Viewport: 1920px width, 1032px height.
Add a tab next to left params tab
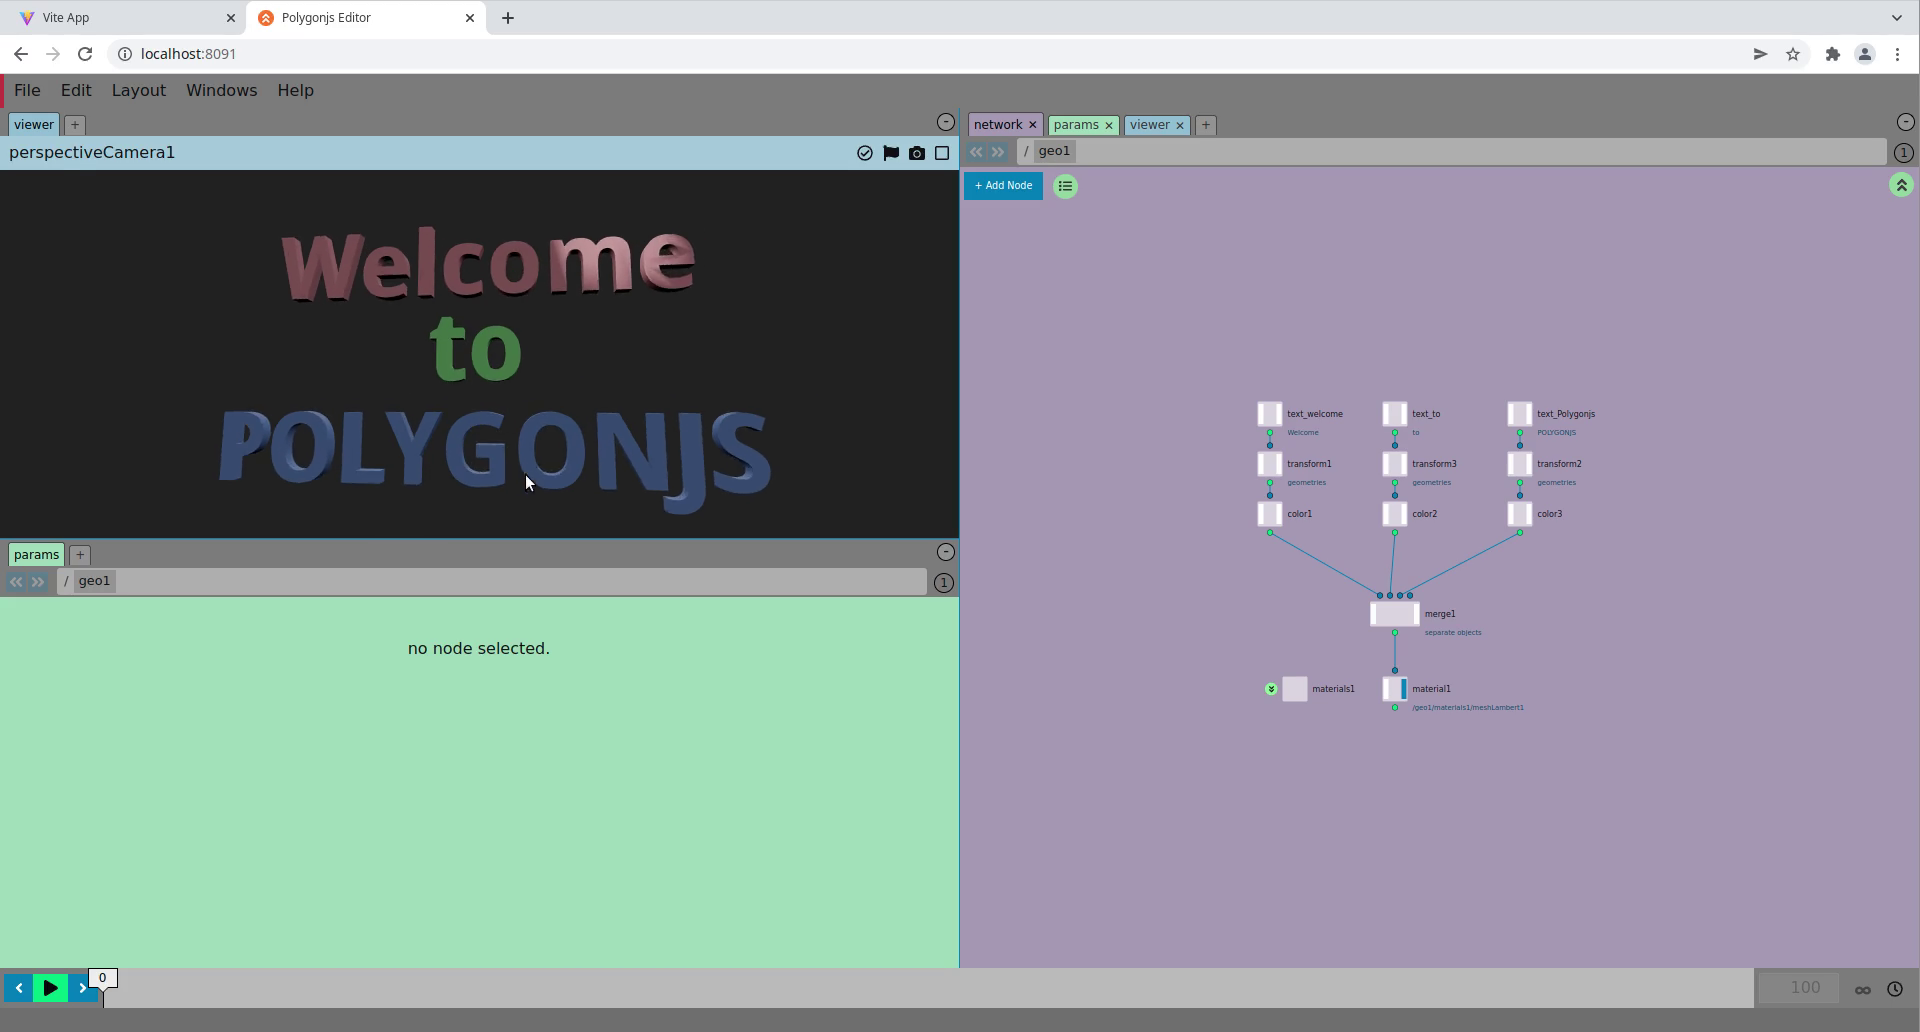click(x=80, y=555)
